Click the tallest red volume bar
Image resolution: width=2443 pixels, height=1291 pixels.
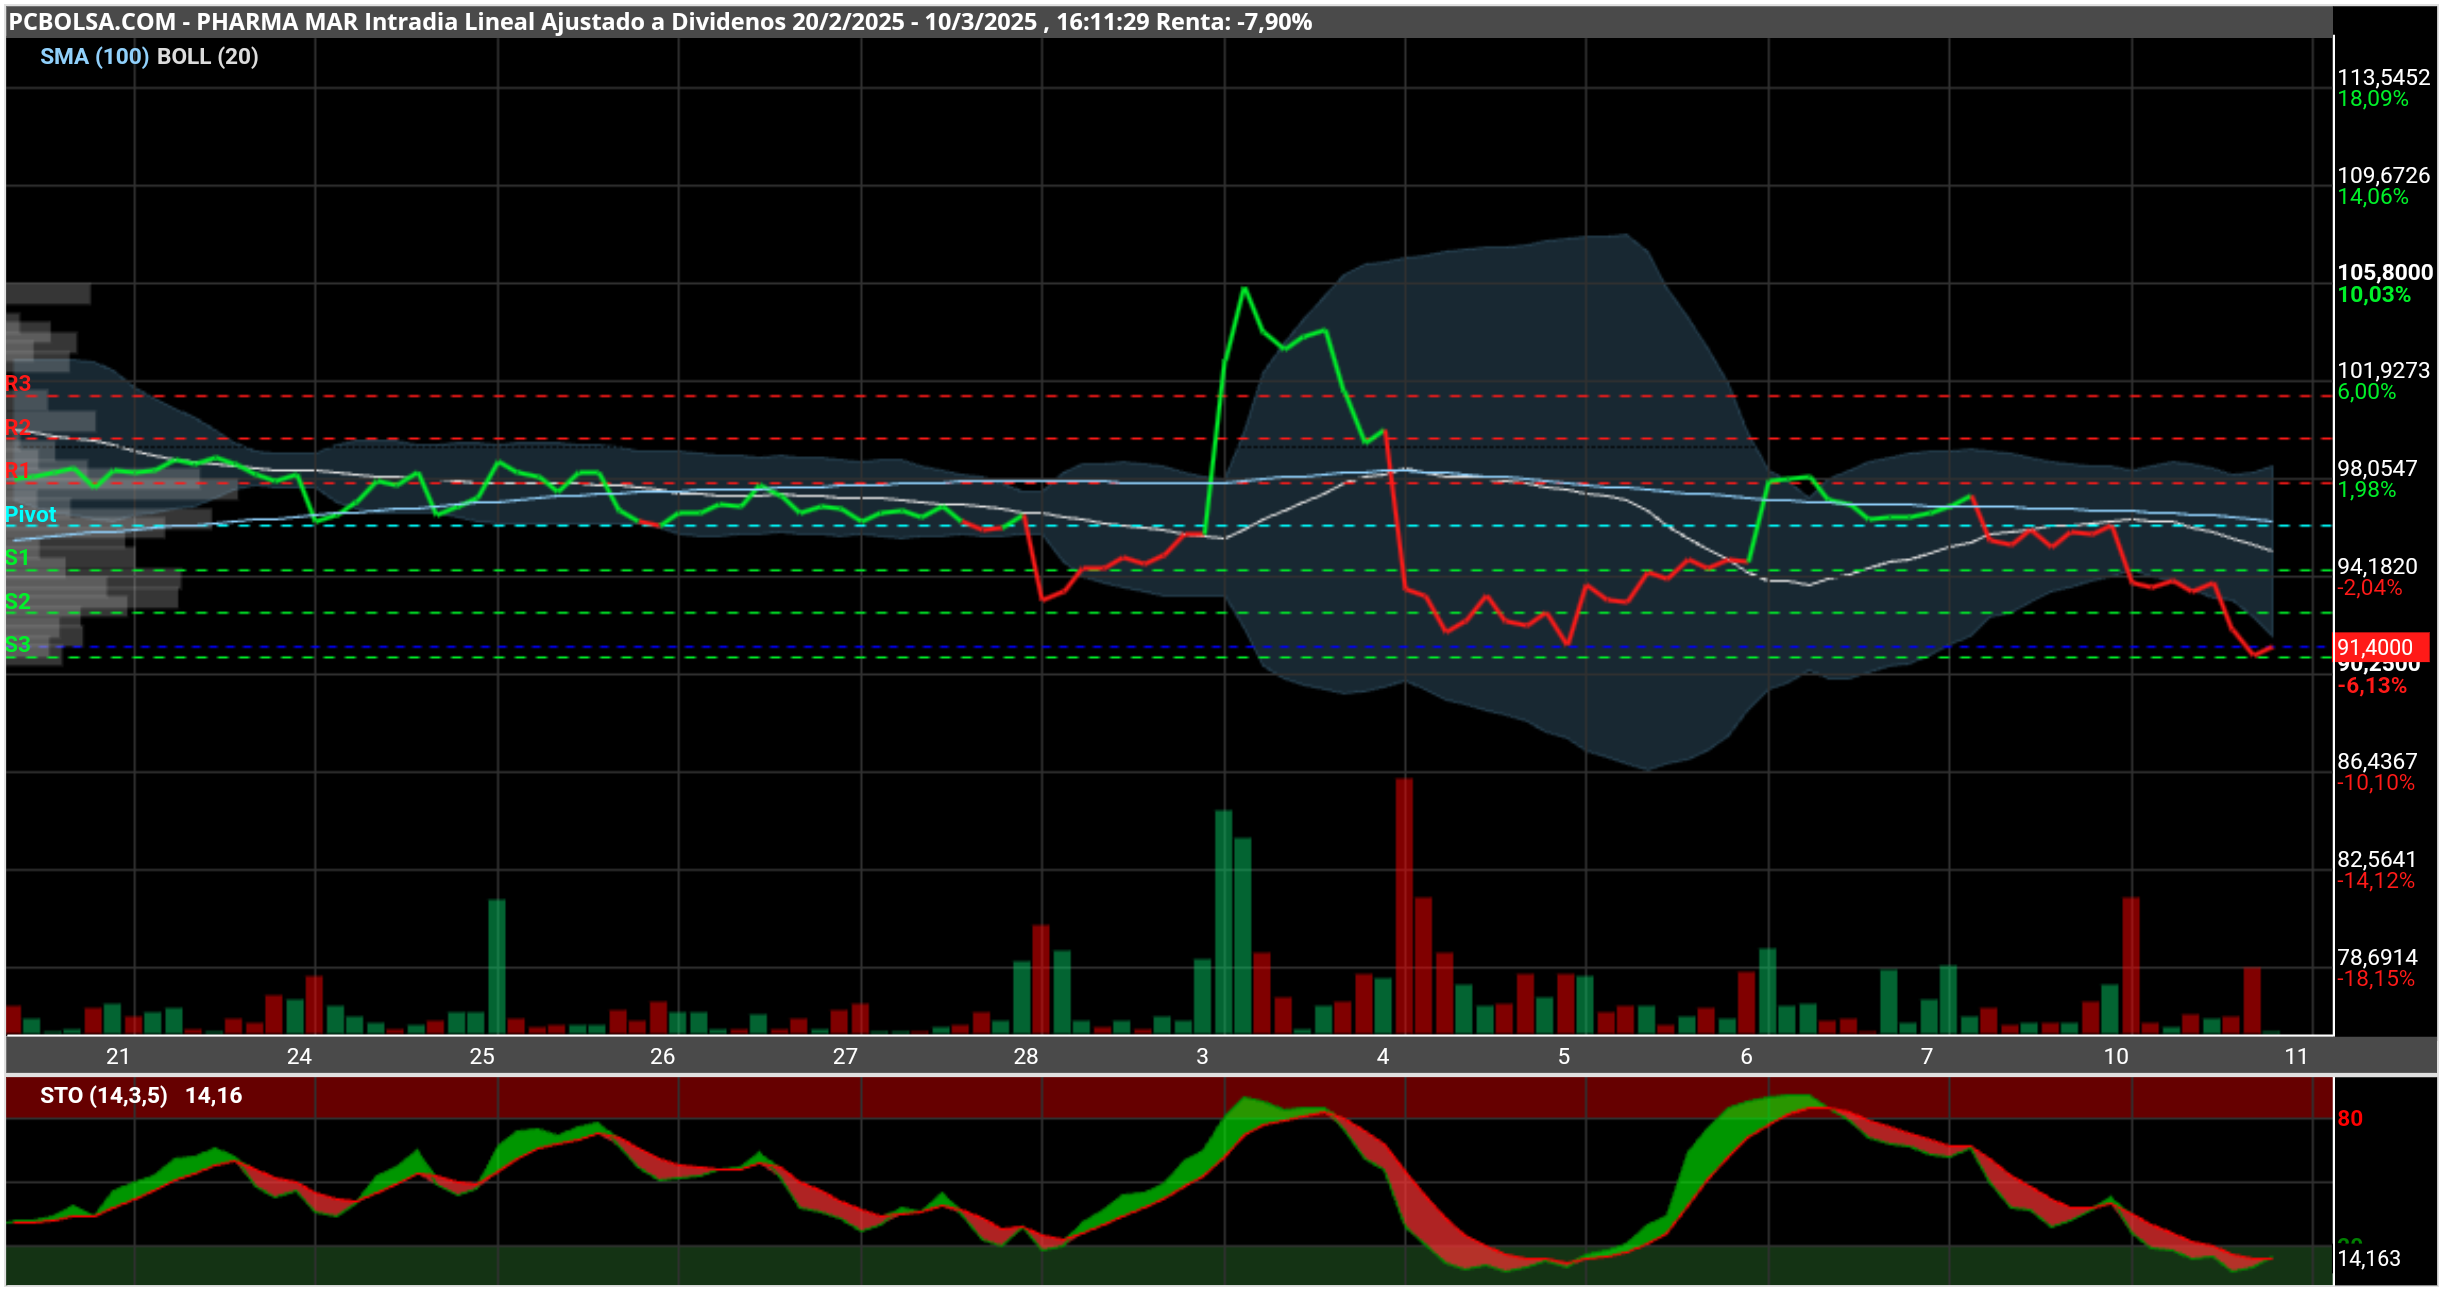click(x=1404, y=906)
